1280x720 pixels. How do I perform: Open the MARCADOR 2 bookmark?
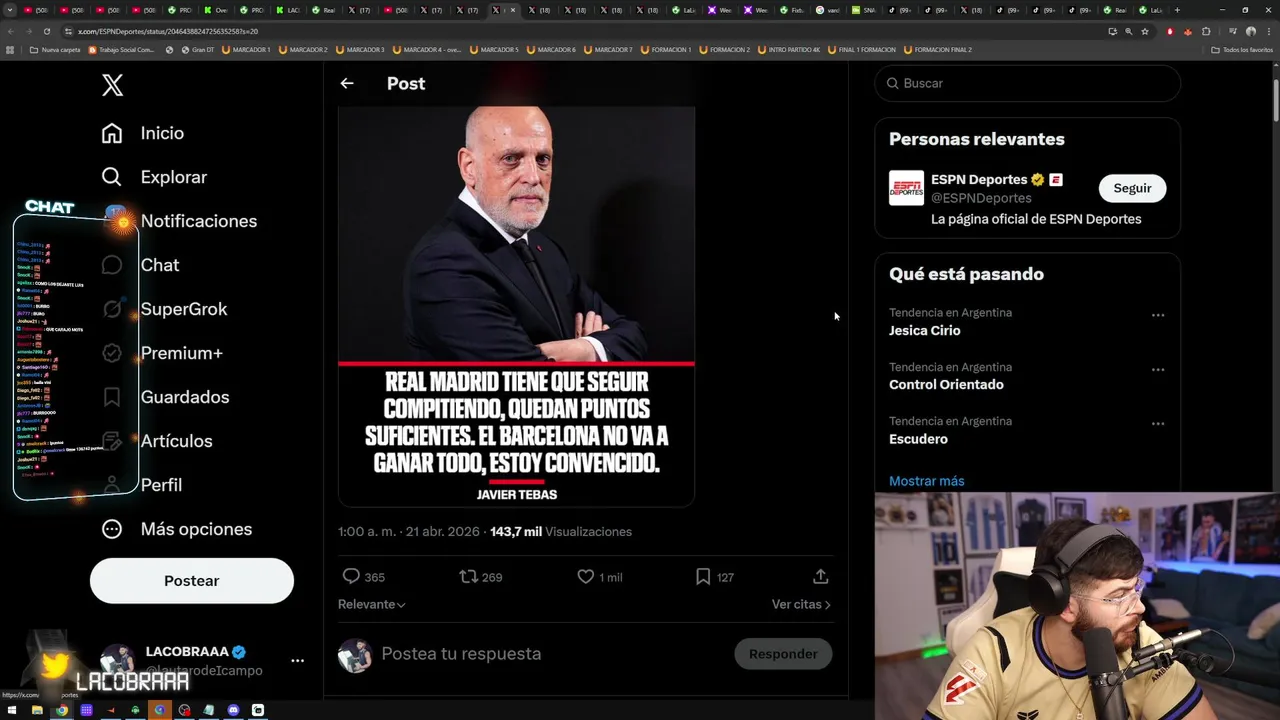point(303,49)
